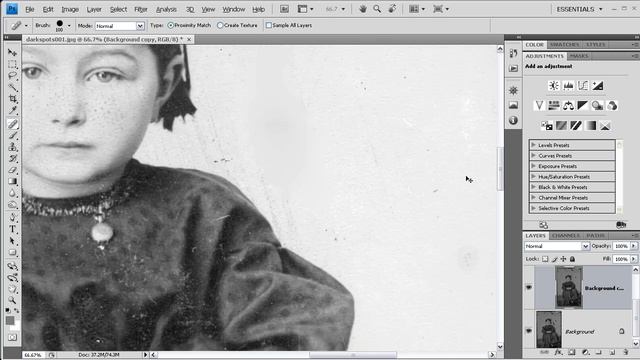Enable Sample All Layers checkbox
The image size is (640, 360).
[x=268, y=25]
